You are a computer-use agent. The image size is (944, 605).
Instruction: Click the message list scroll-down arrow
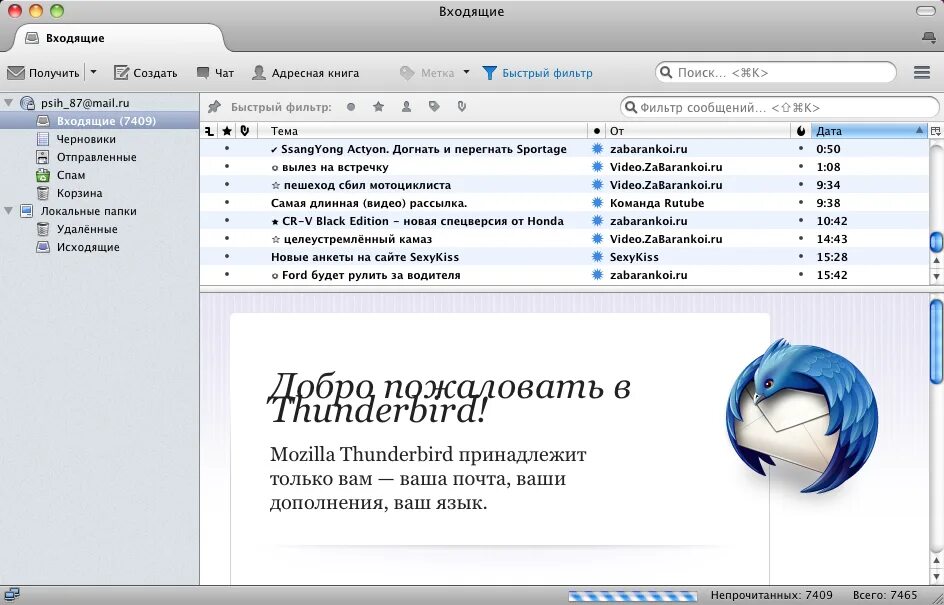936,277
